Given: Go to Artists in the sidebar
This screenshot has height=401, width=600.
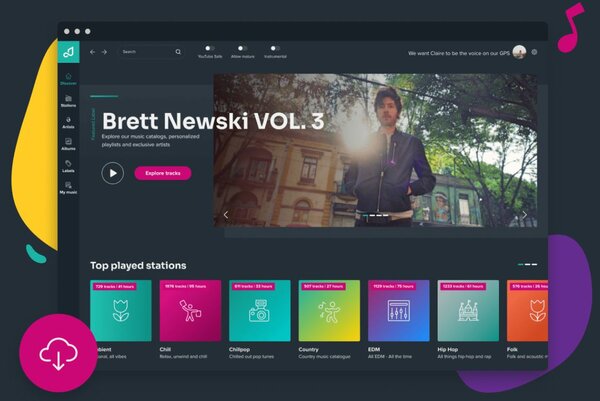Looking at the screenshot, I should (x=68, y=121).
